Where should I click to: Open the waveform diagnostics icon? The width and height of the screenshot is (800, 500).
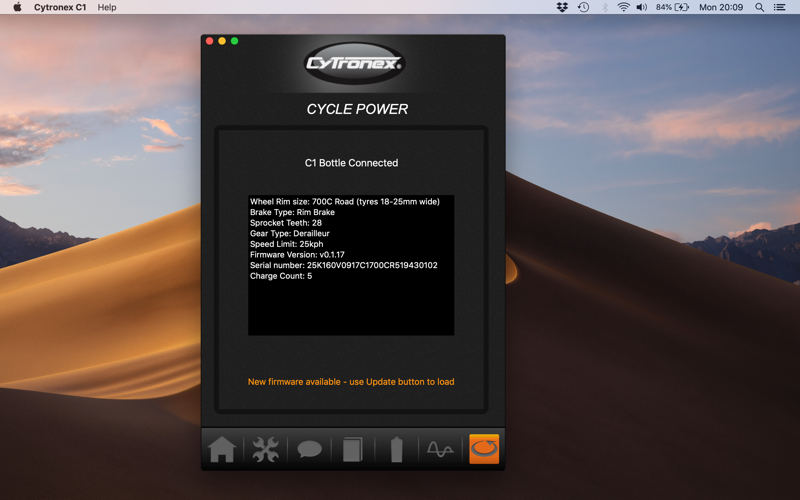pos(440,449)
